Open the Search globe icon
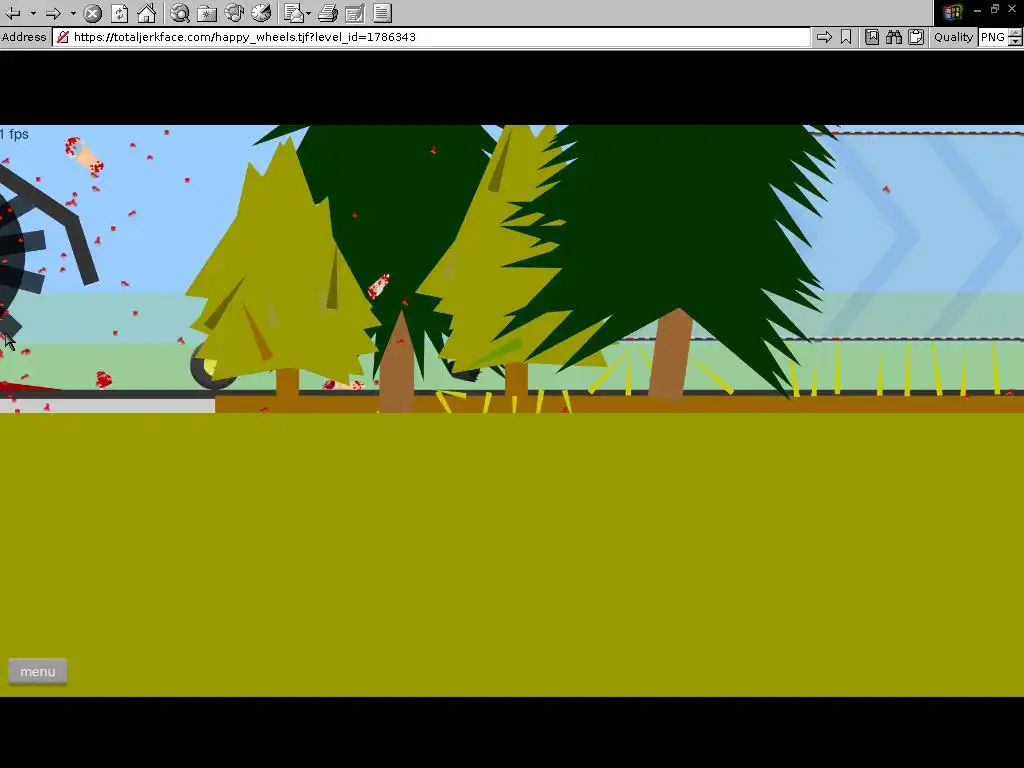This screenshot has height=768, width=1024. (x=180, y=13)
